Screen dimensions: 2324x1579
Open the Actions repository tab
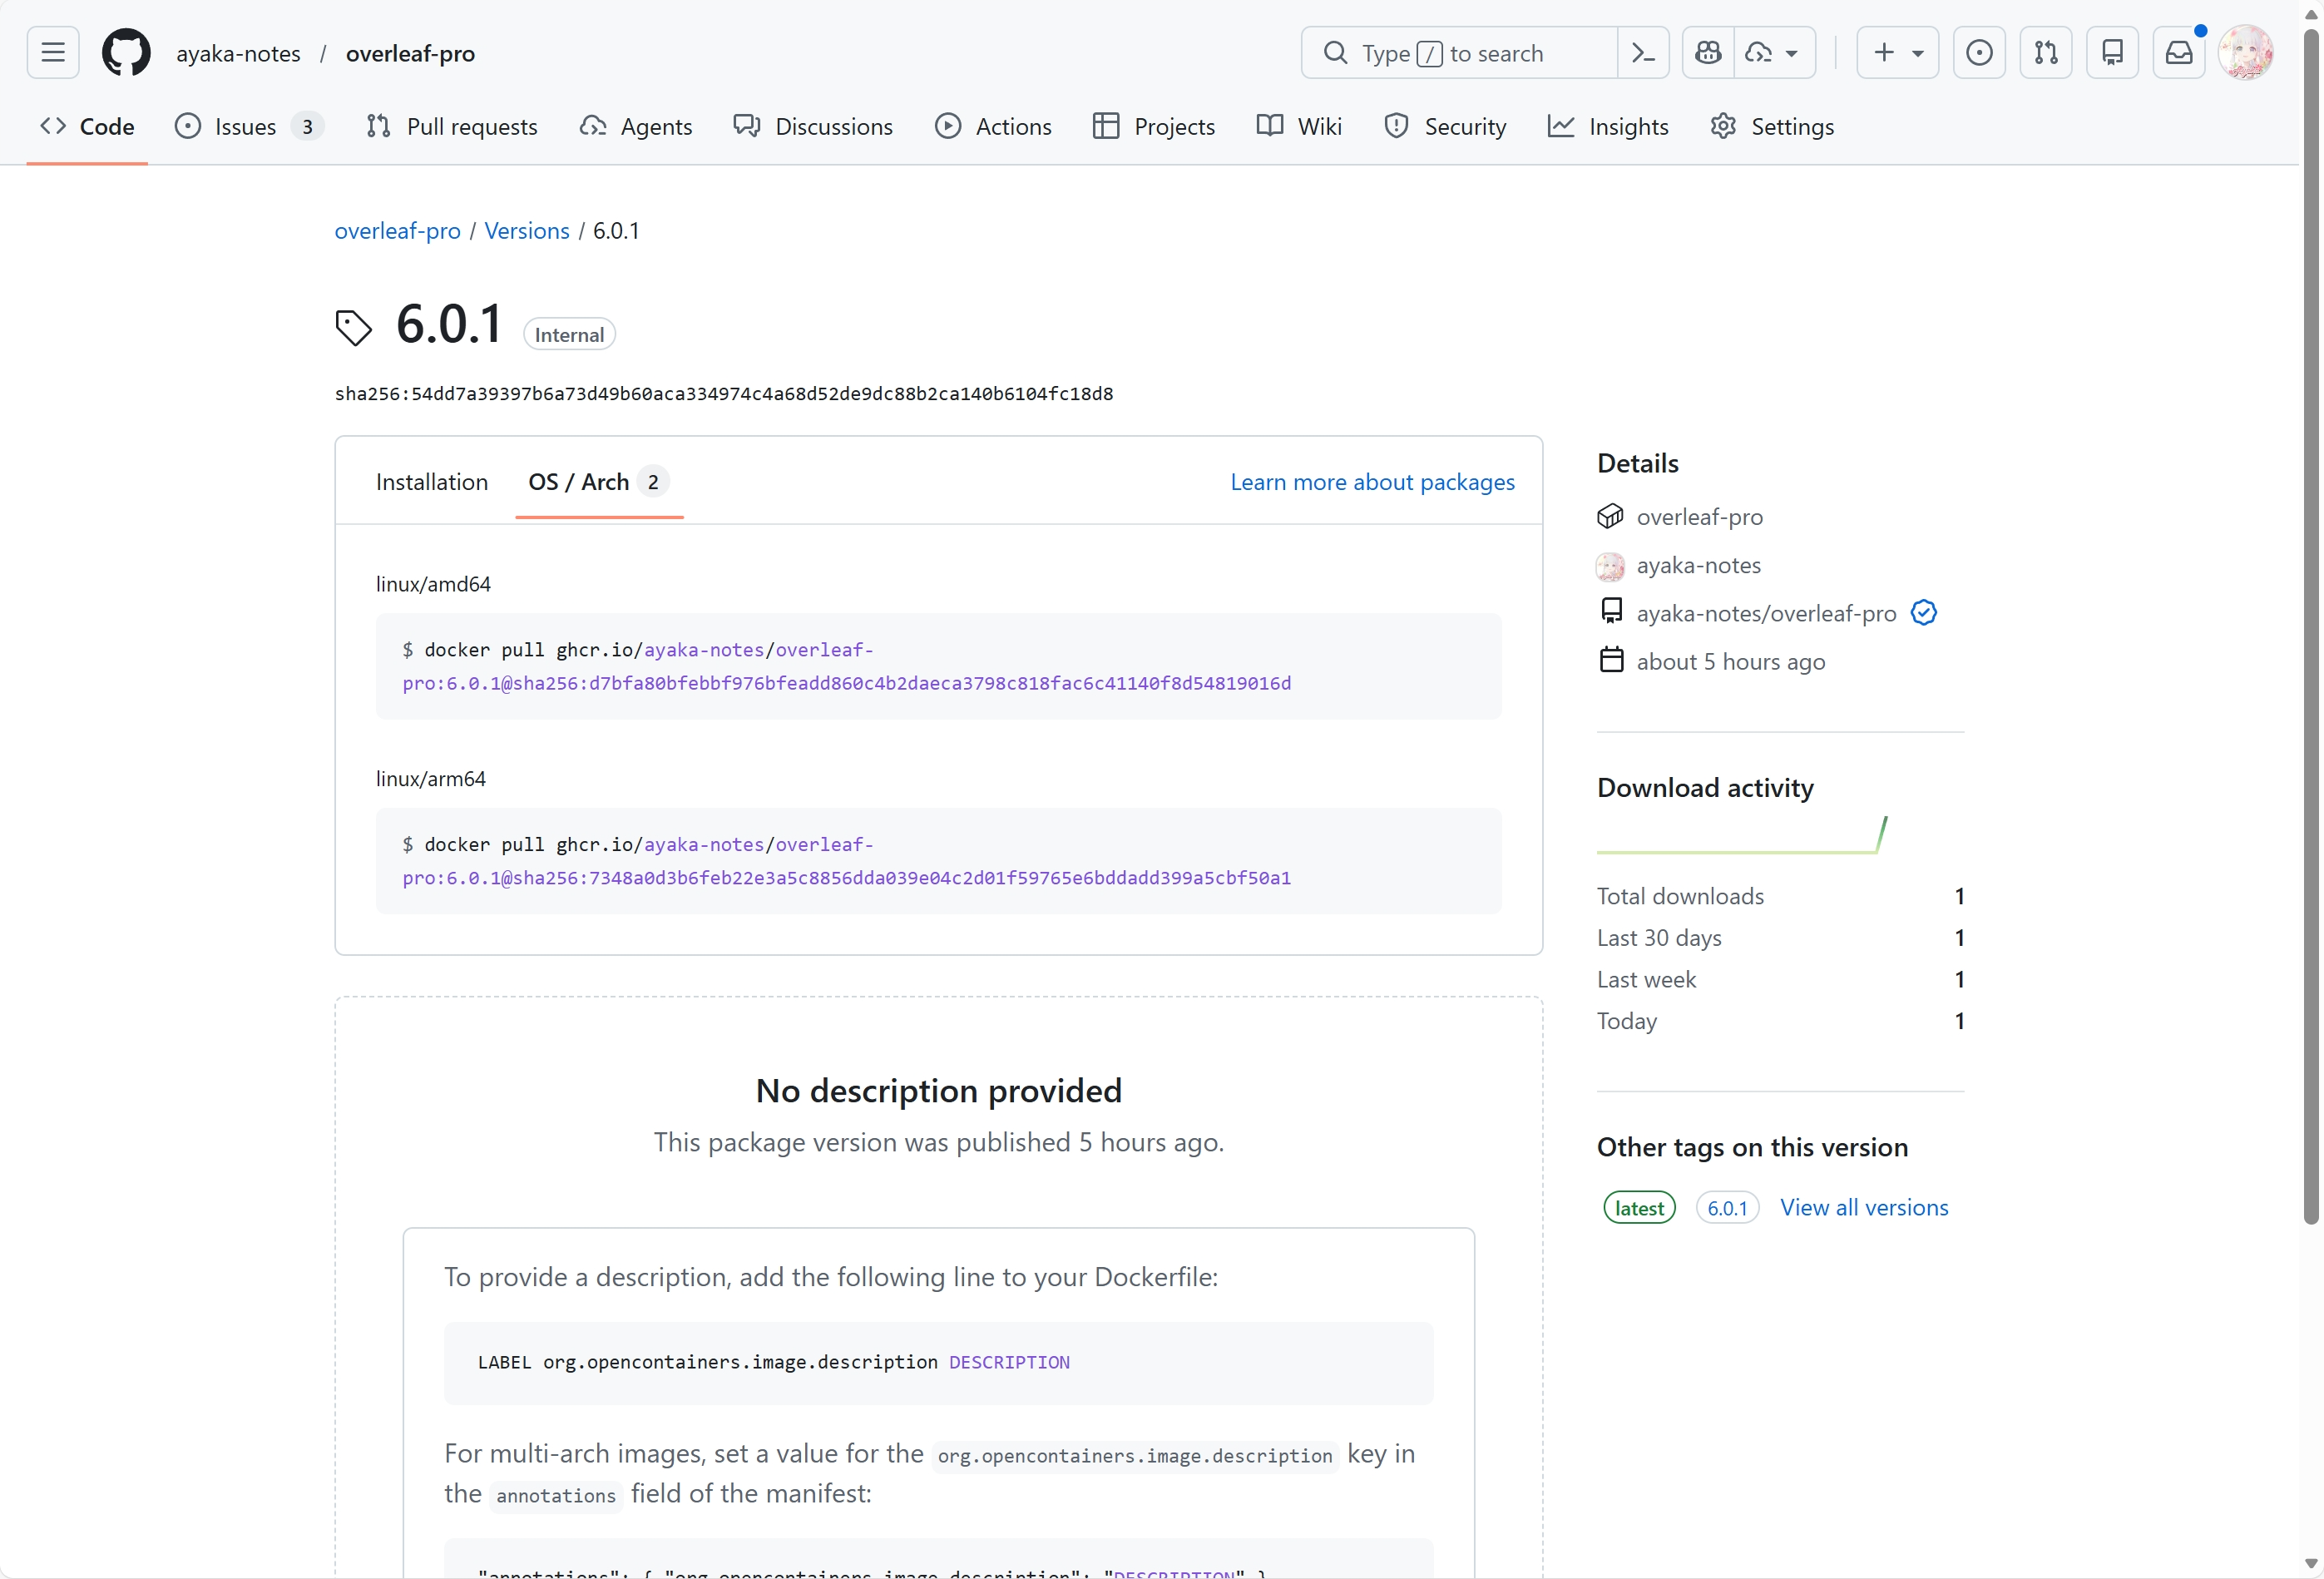click(993, 127)
